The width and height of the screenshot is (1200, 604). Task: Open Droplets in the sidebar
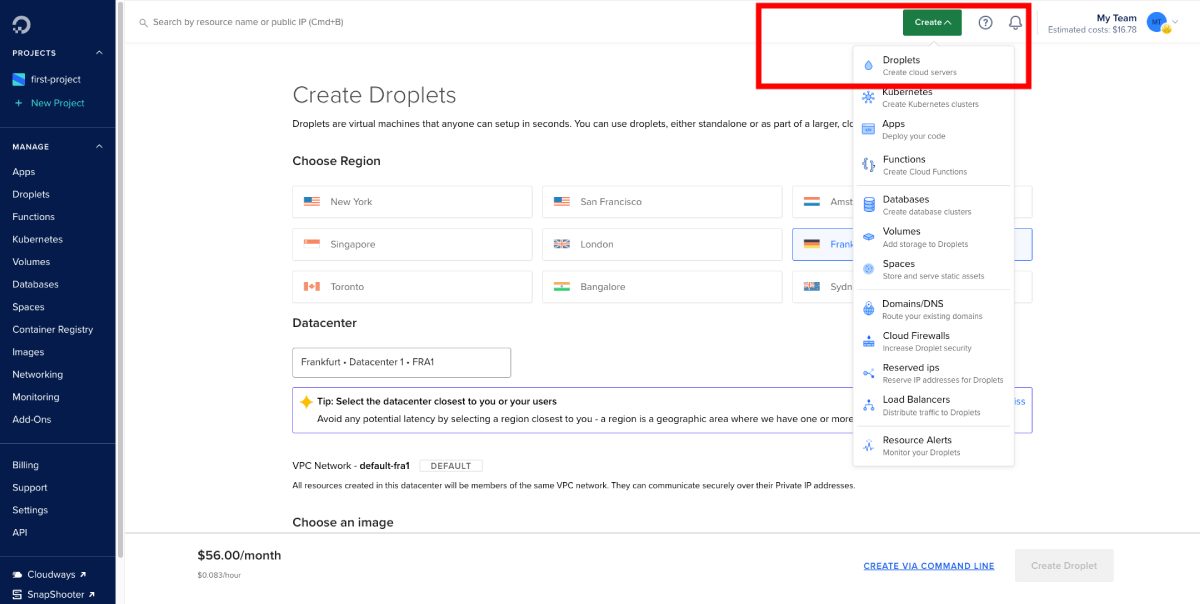tap(31, 195)
